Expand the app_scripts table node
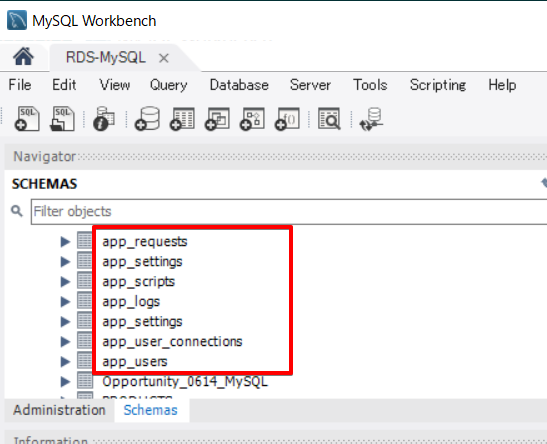The height and width of the screenshot is (444, 547). coord(65,281)
